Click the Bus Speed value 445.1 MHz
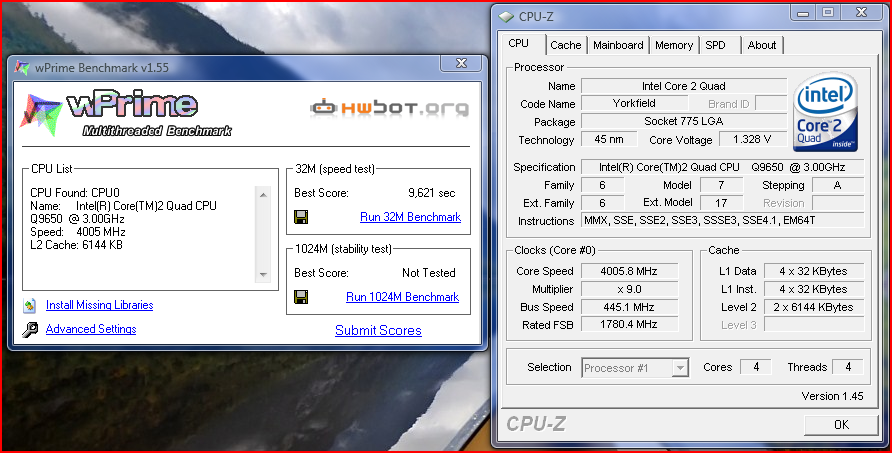 tap(629, 307)
